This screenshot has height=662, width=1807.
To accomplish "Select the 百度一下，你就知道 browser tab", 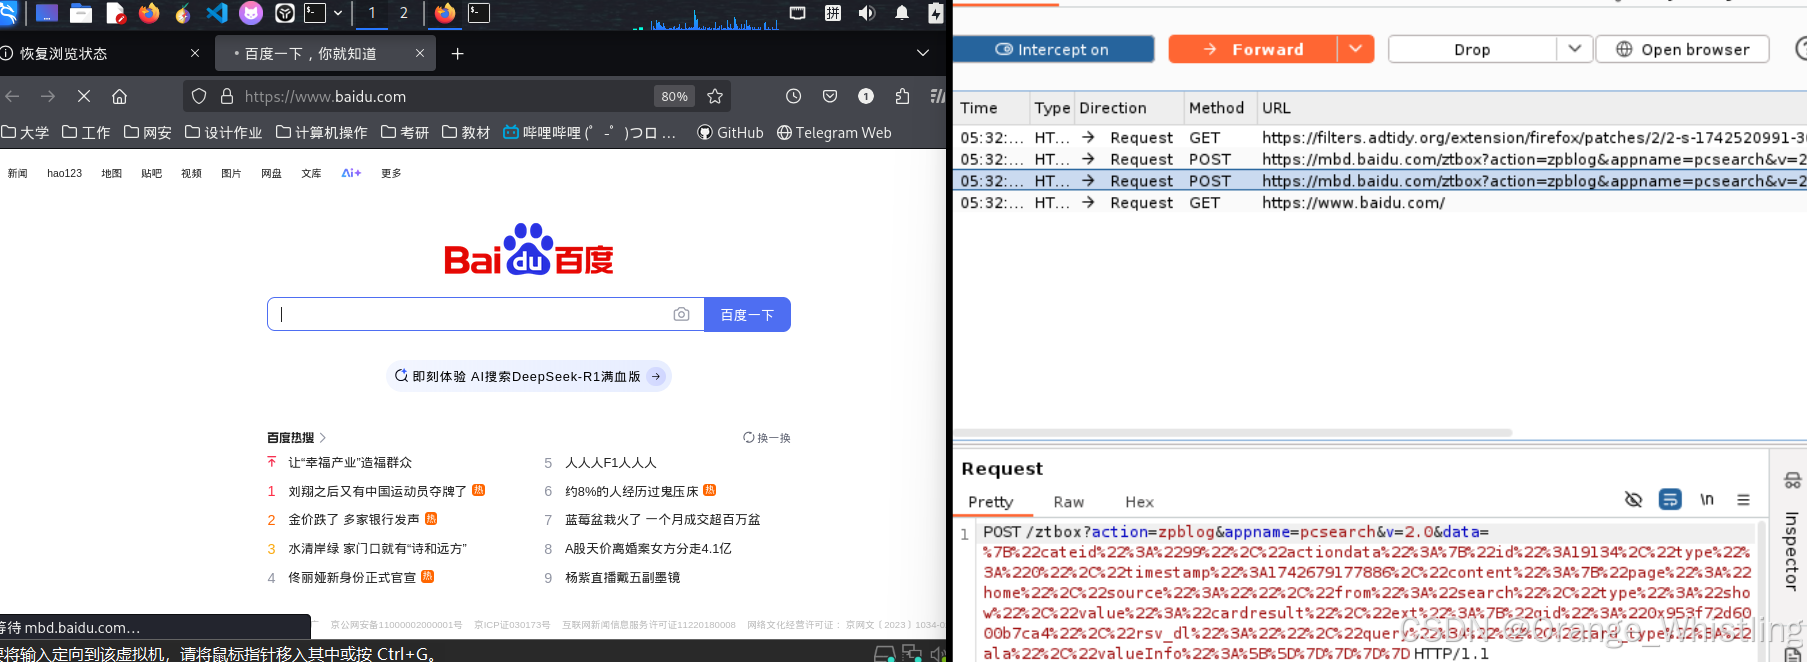I will pos(325,53).
